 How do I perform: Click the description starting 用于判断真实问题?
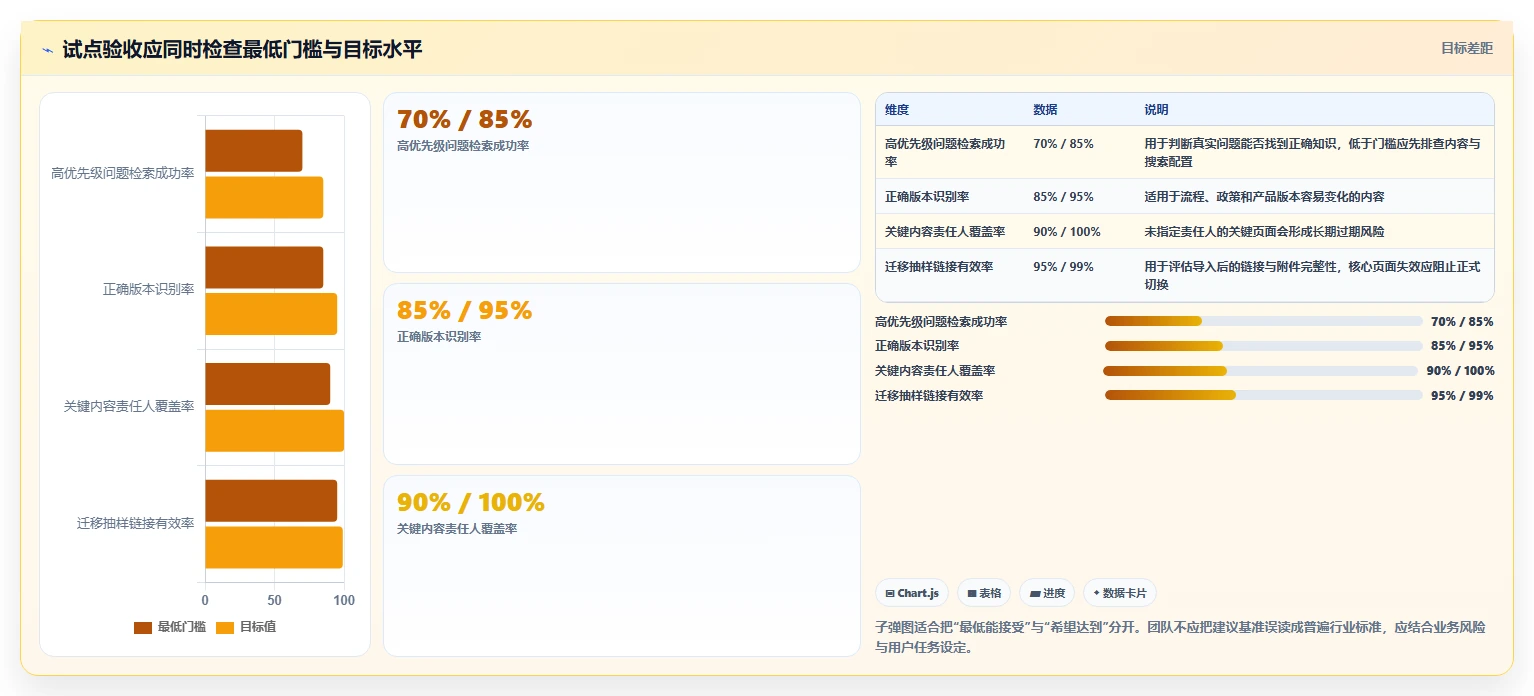[x=1312, y=152]
